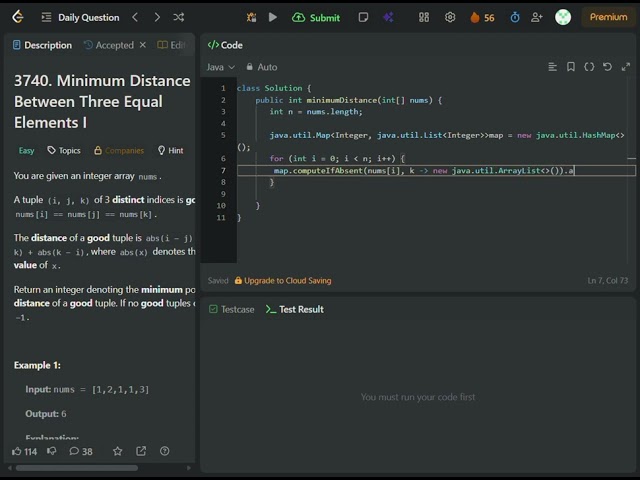Viewport: 640px width, 480px height.
Task: Pick a random question shuffle icon
Action: pos(179,17)
